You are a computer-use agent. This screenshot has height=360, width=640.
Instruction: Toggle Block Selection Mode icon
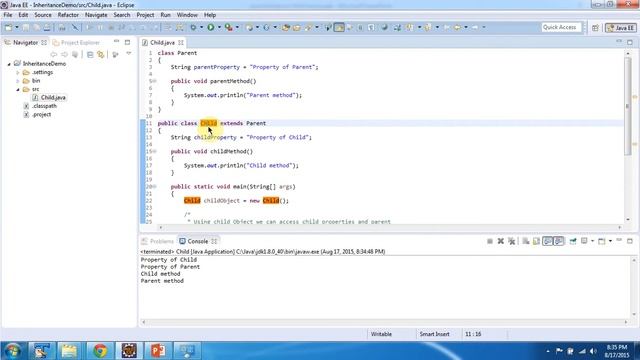[360, 27]
